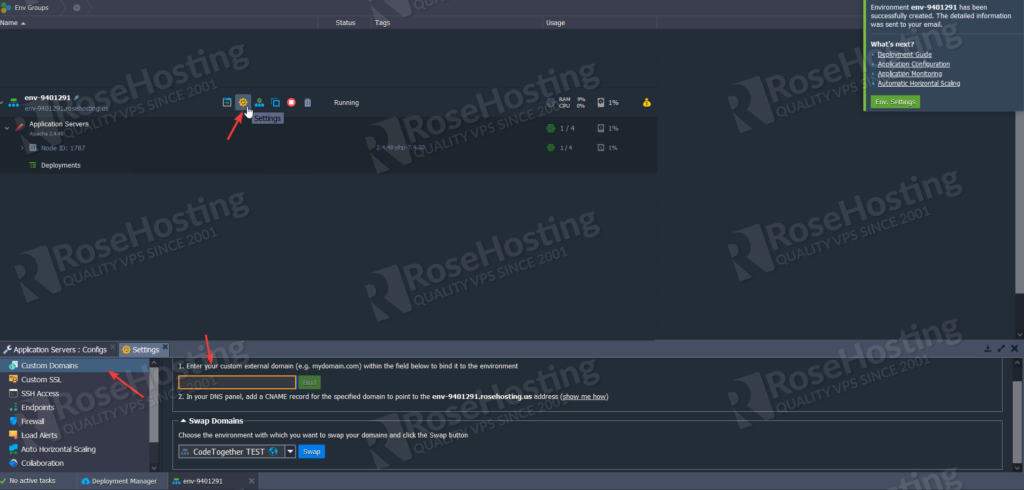Image resolution: width=1024 pixels, height=490 pixels.
Task: Click the Running status text
Action: coord(346,103)
